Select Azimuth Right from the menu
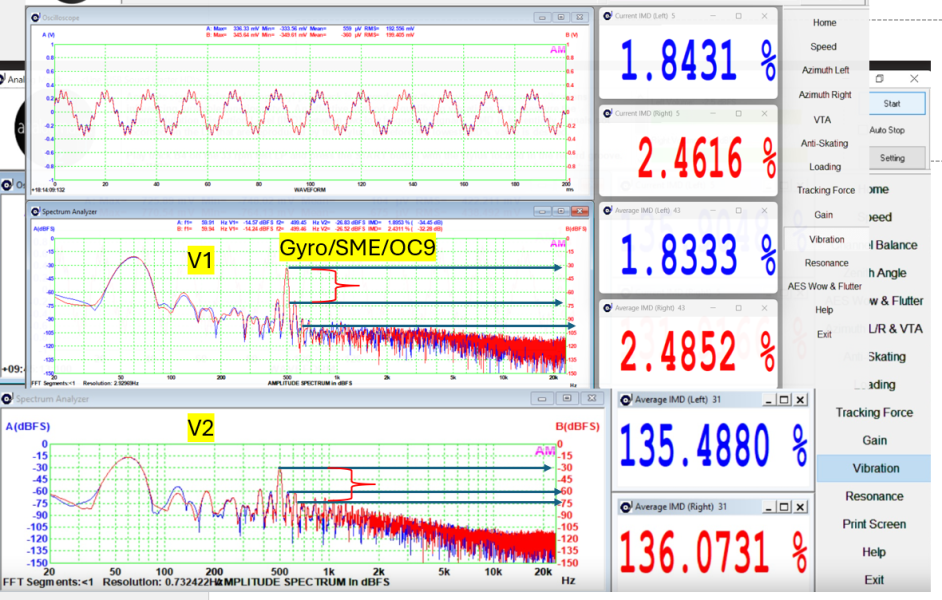This screenshot has width=942, height=600. (825, 95)
